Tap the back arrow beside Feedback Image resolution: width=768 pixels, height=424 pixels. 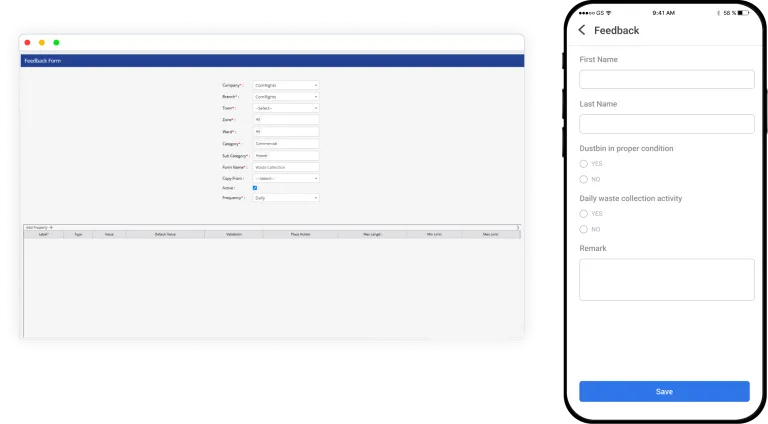pyautogui.click(x=582, y=30)
